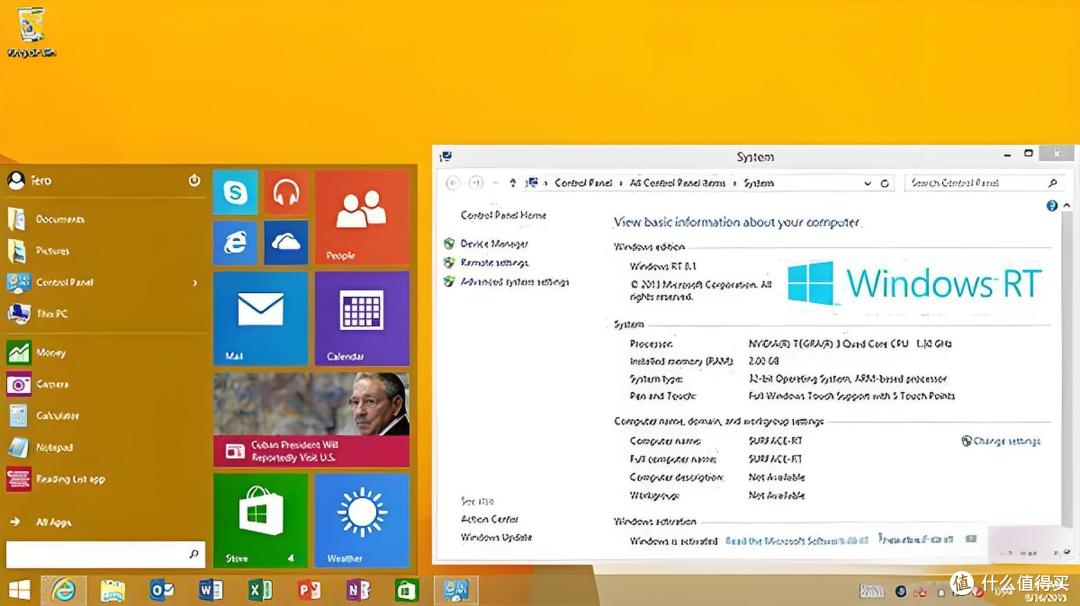Screen dimensions: 1080x606
Task: Open the People tile
Action: [362, 218]
